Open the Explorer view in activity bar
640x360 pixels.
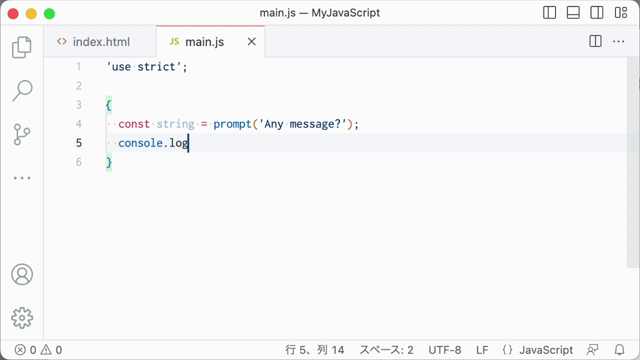(x=22, y=47)
